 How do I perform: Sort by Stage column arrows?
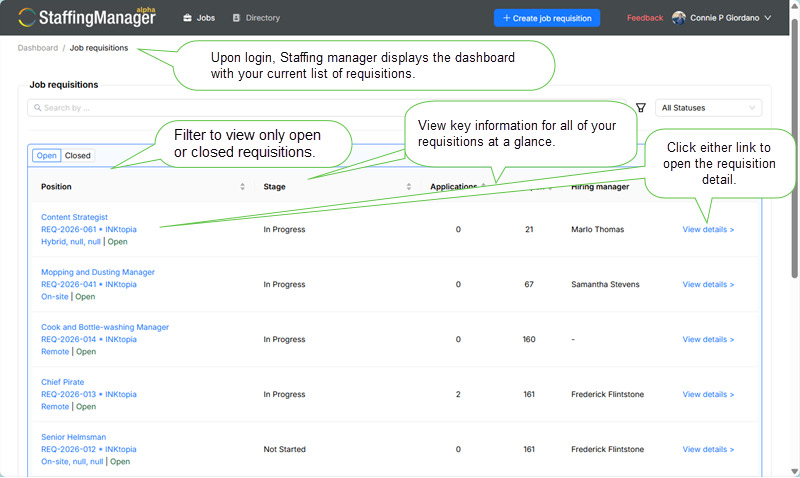pyautogui.click(x=409, y=187)
